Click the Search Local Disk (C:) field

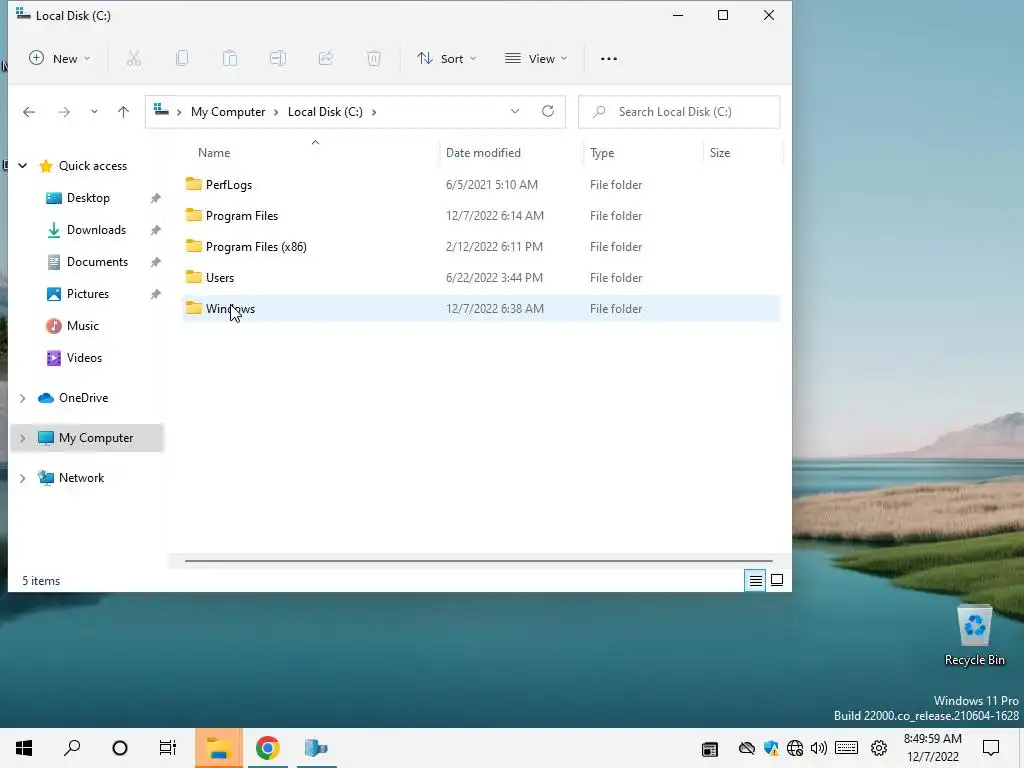(x=679, y=112)
